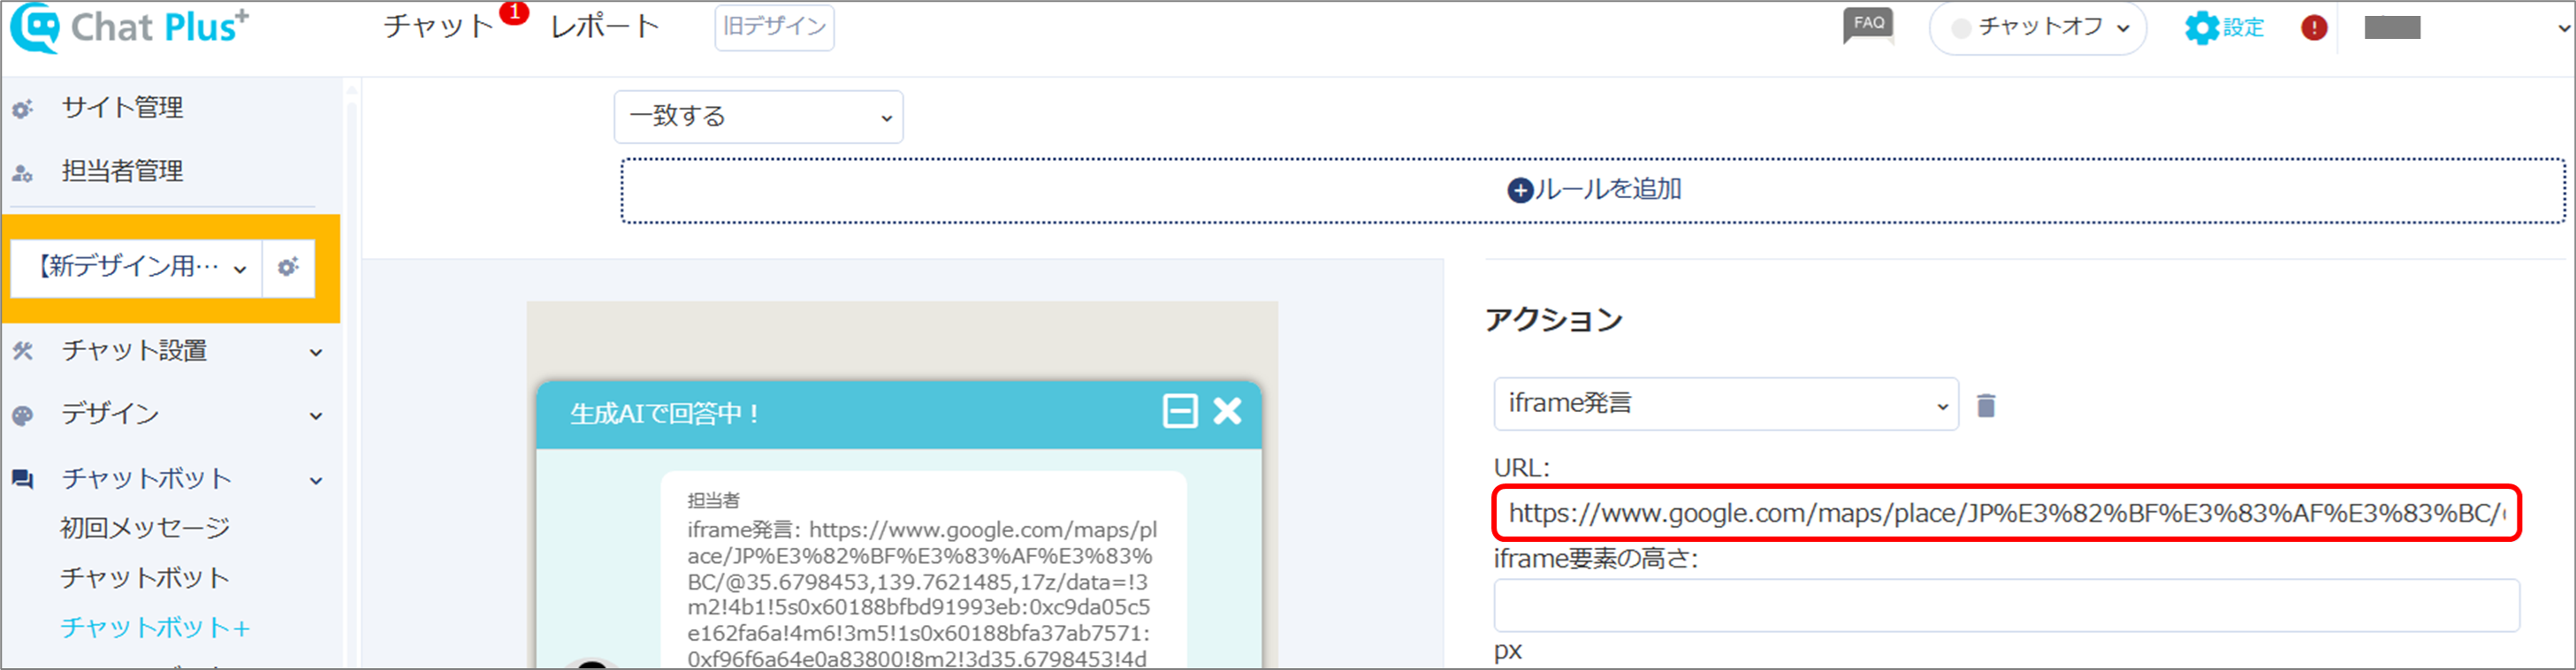Click ルールを追加 button
Viewport: 2576px width, 670px height.
1594,190
